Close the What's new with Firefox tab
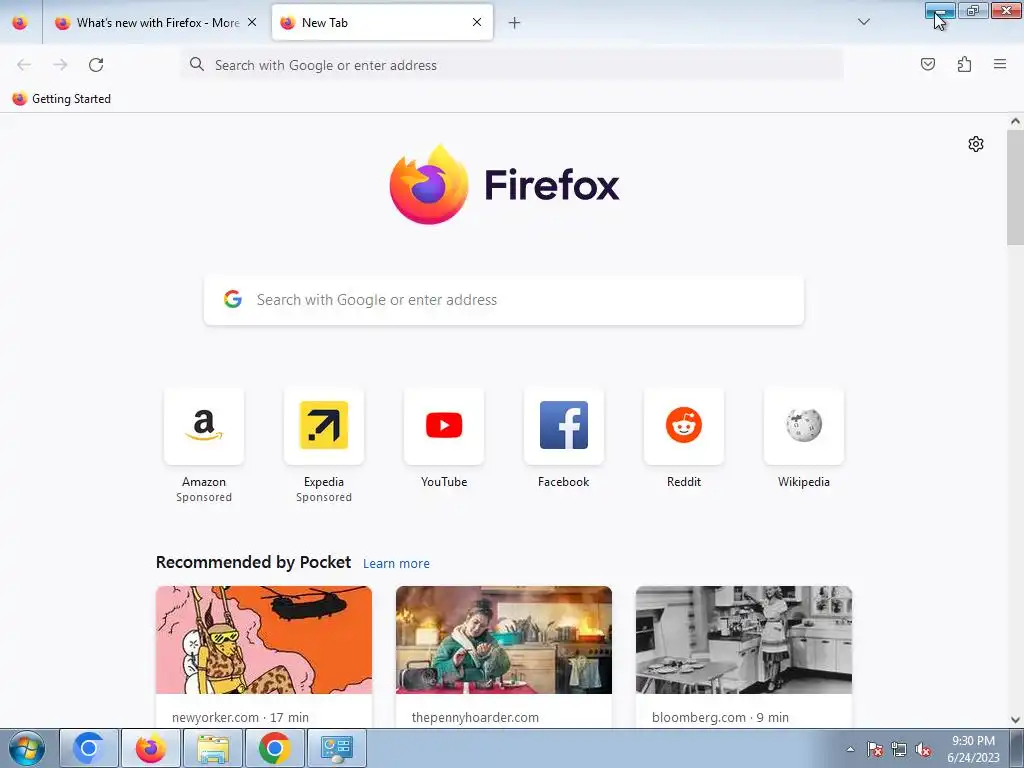Image resolution: width=1024 pixels, height=768 pixels. [x=252, y=22]
